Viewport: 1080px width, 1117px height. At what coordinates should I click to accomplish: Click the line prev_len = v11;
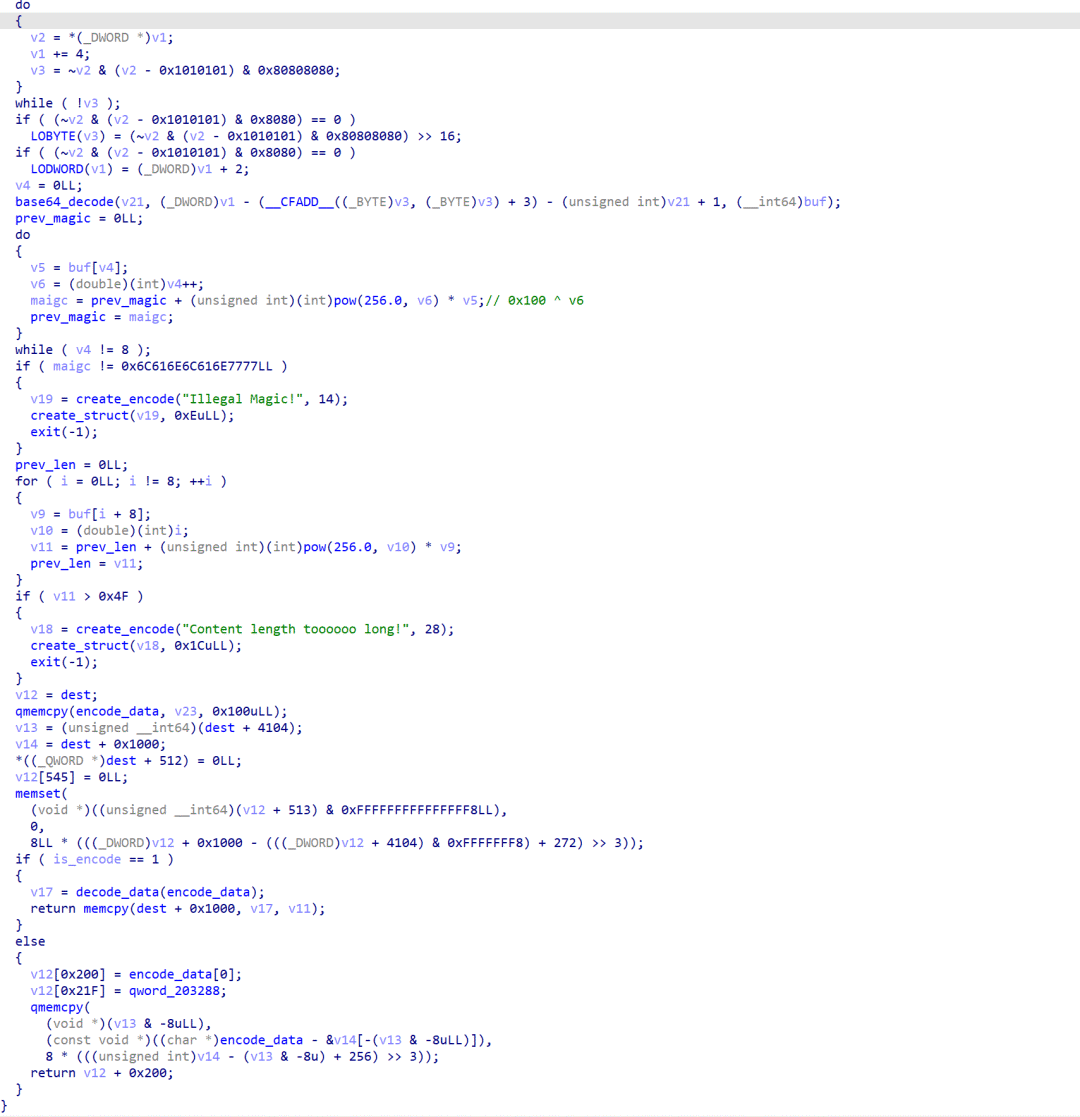point(87,563)
